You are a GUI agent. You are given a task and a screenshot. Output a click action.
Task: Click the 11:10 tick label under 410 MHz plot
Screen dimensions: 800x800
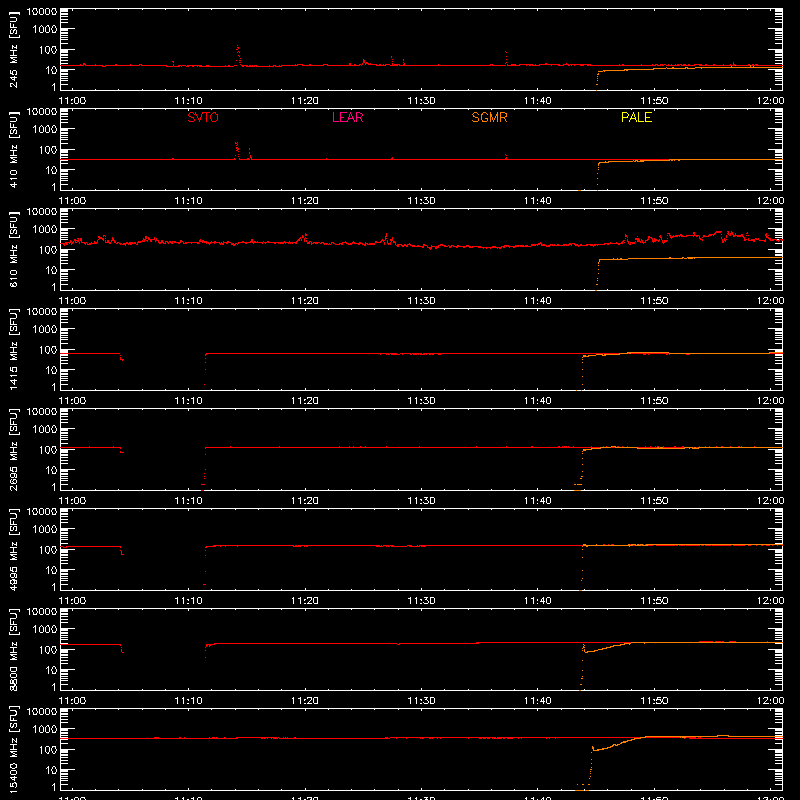tap(189, 201)
